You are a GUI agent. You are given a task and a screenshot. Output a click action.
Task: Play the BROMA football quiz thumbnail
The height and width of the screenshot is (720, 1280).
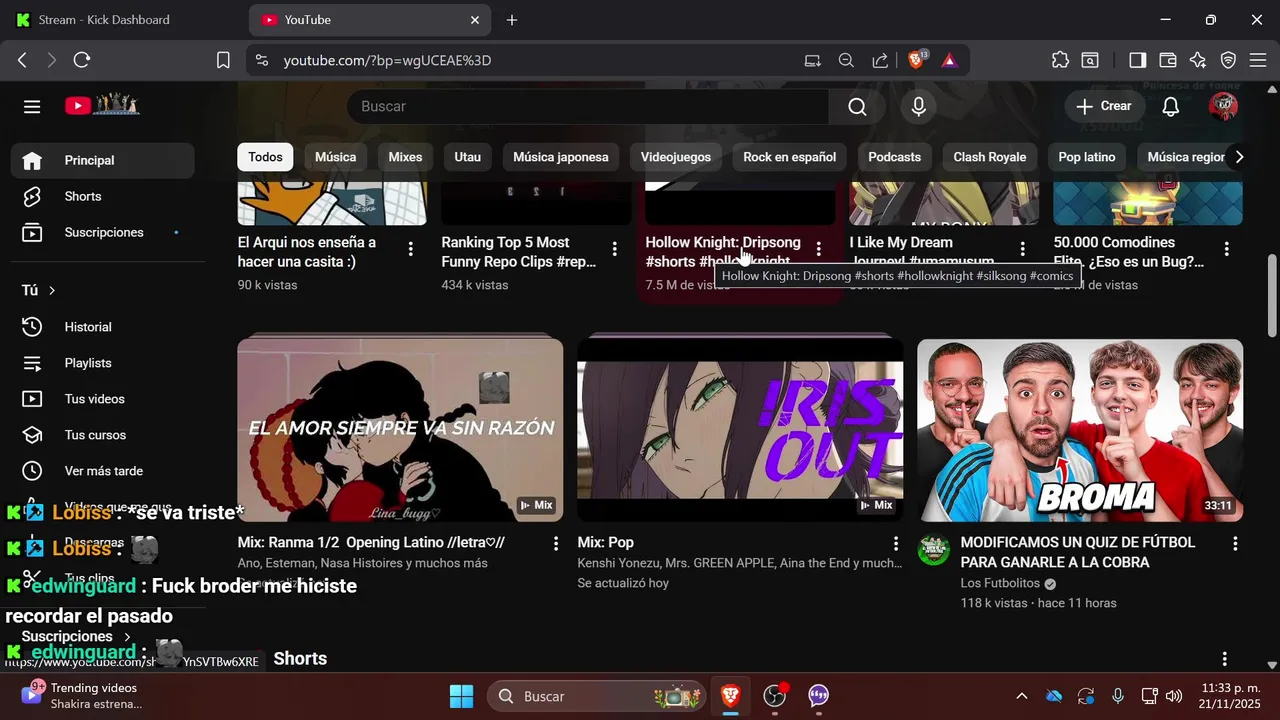pos(1080,430)
